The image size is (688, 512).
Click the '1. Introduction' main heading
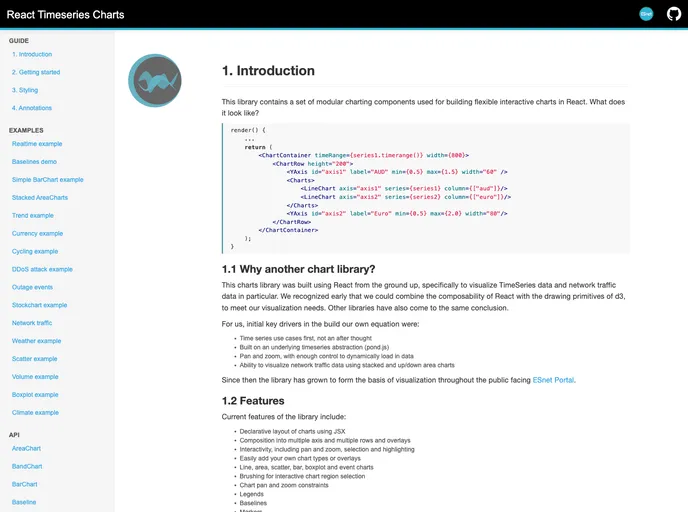pos(268,71)
